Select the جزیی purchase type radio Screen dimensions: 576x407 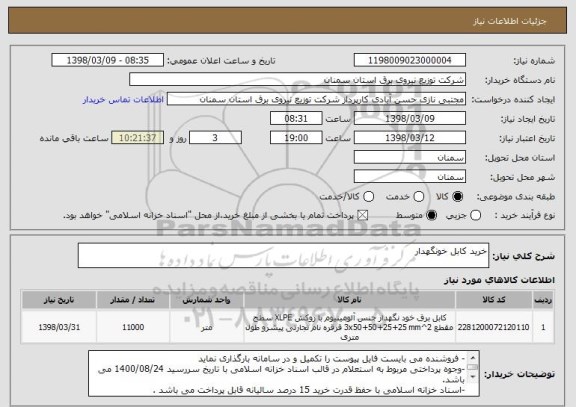pyautogui.click(x=475, y=216)
